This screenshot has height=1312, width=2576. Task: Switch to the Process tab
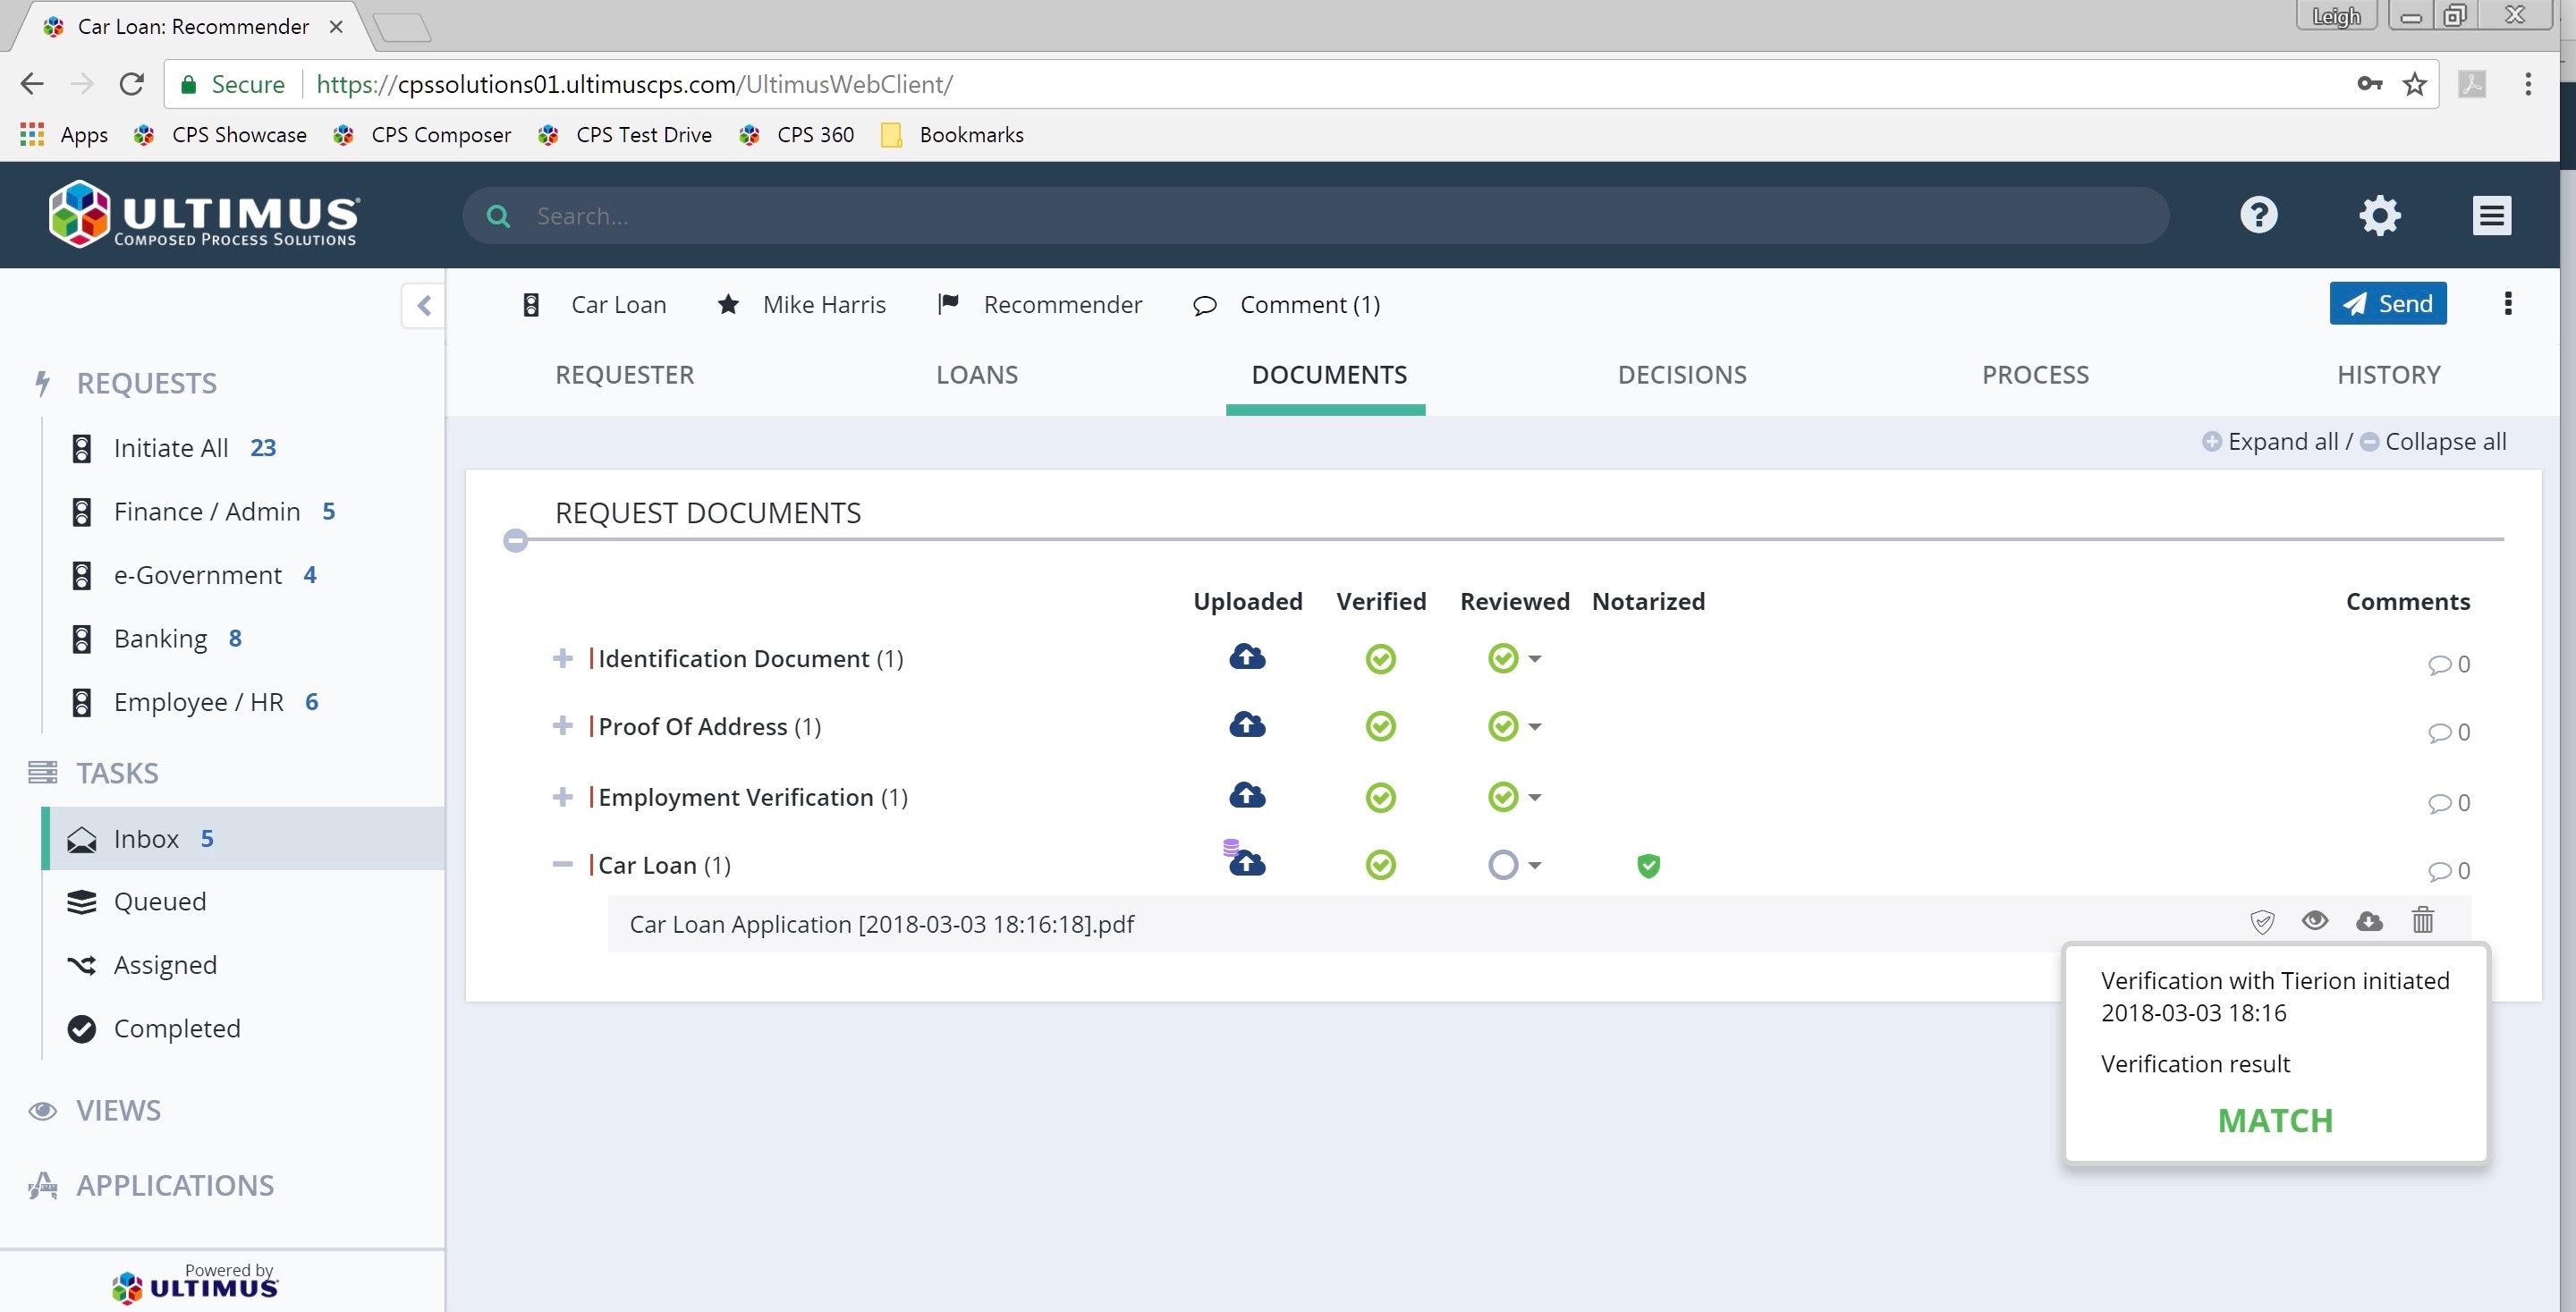tap(2034, 375)
